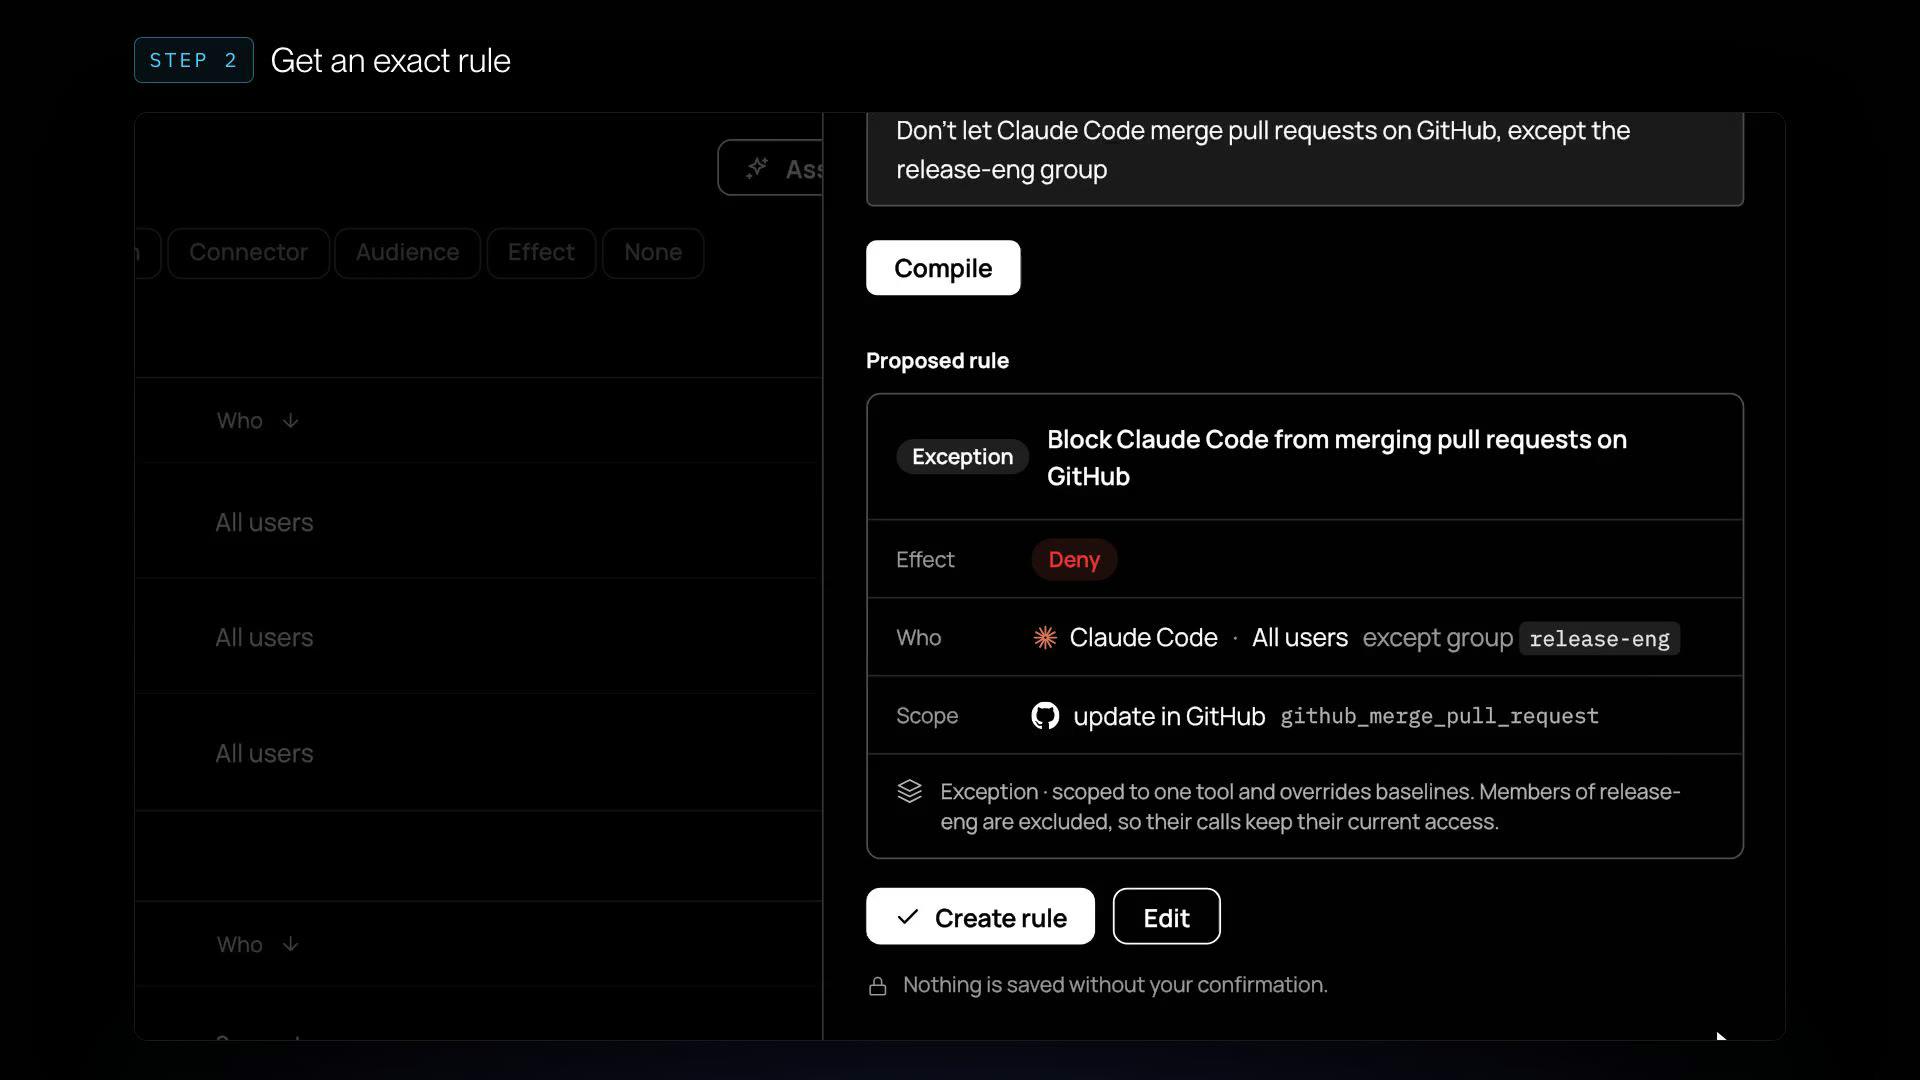Click the second 'All users' row
Image resolution: width=1920 pixels, height=1080 pixels.
click(478, 637)
